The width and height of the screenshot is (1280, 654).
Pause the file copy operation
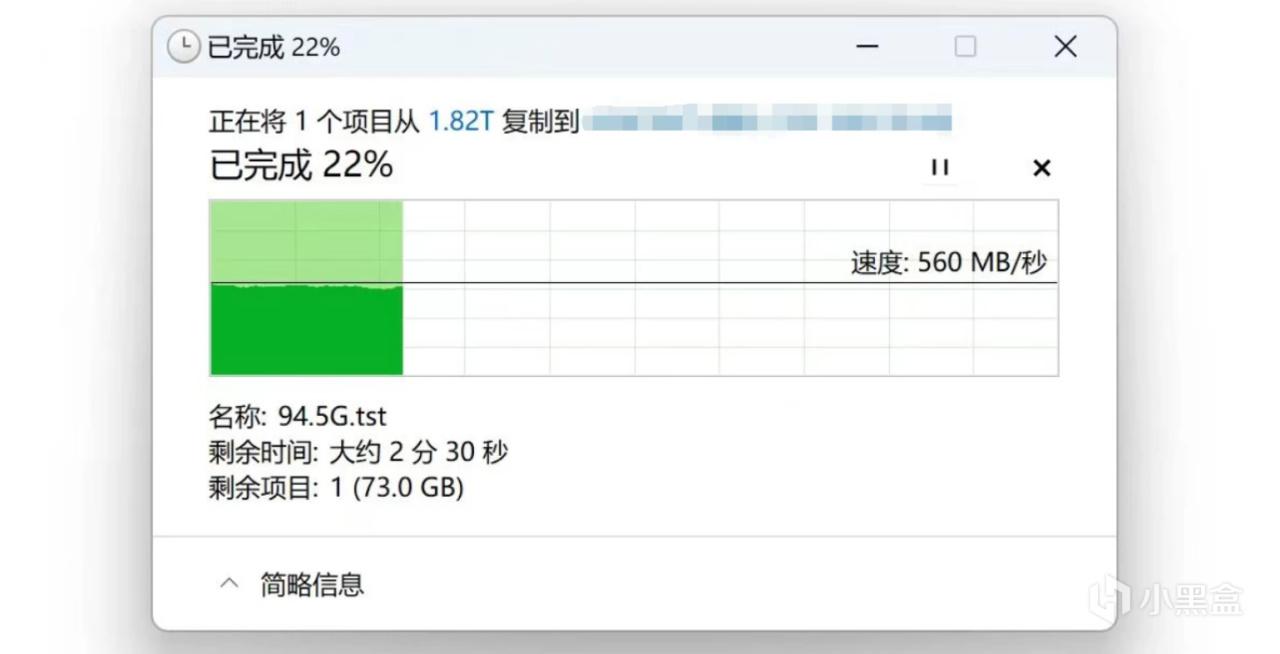[x=939, y=167]
